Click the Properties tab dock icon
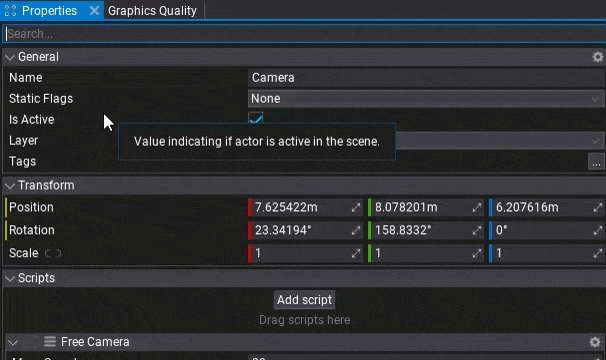The height and width of the screenshot is (360, 606). point(10,10)
